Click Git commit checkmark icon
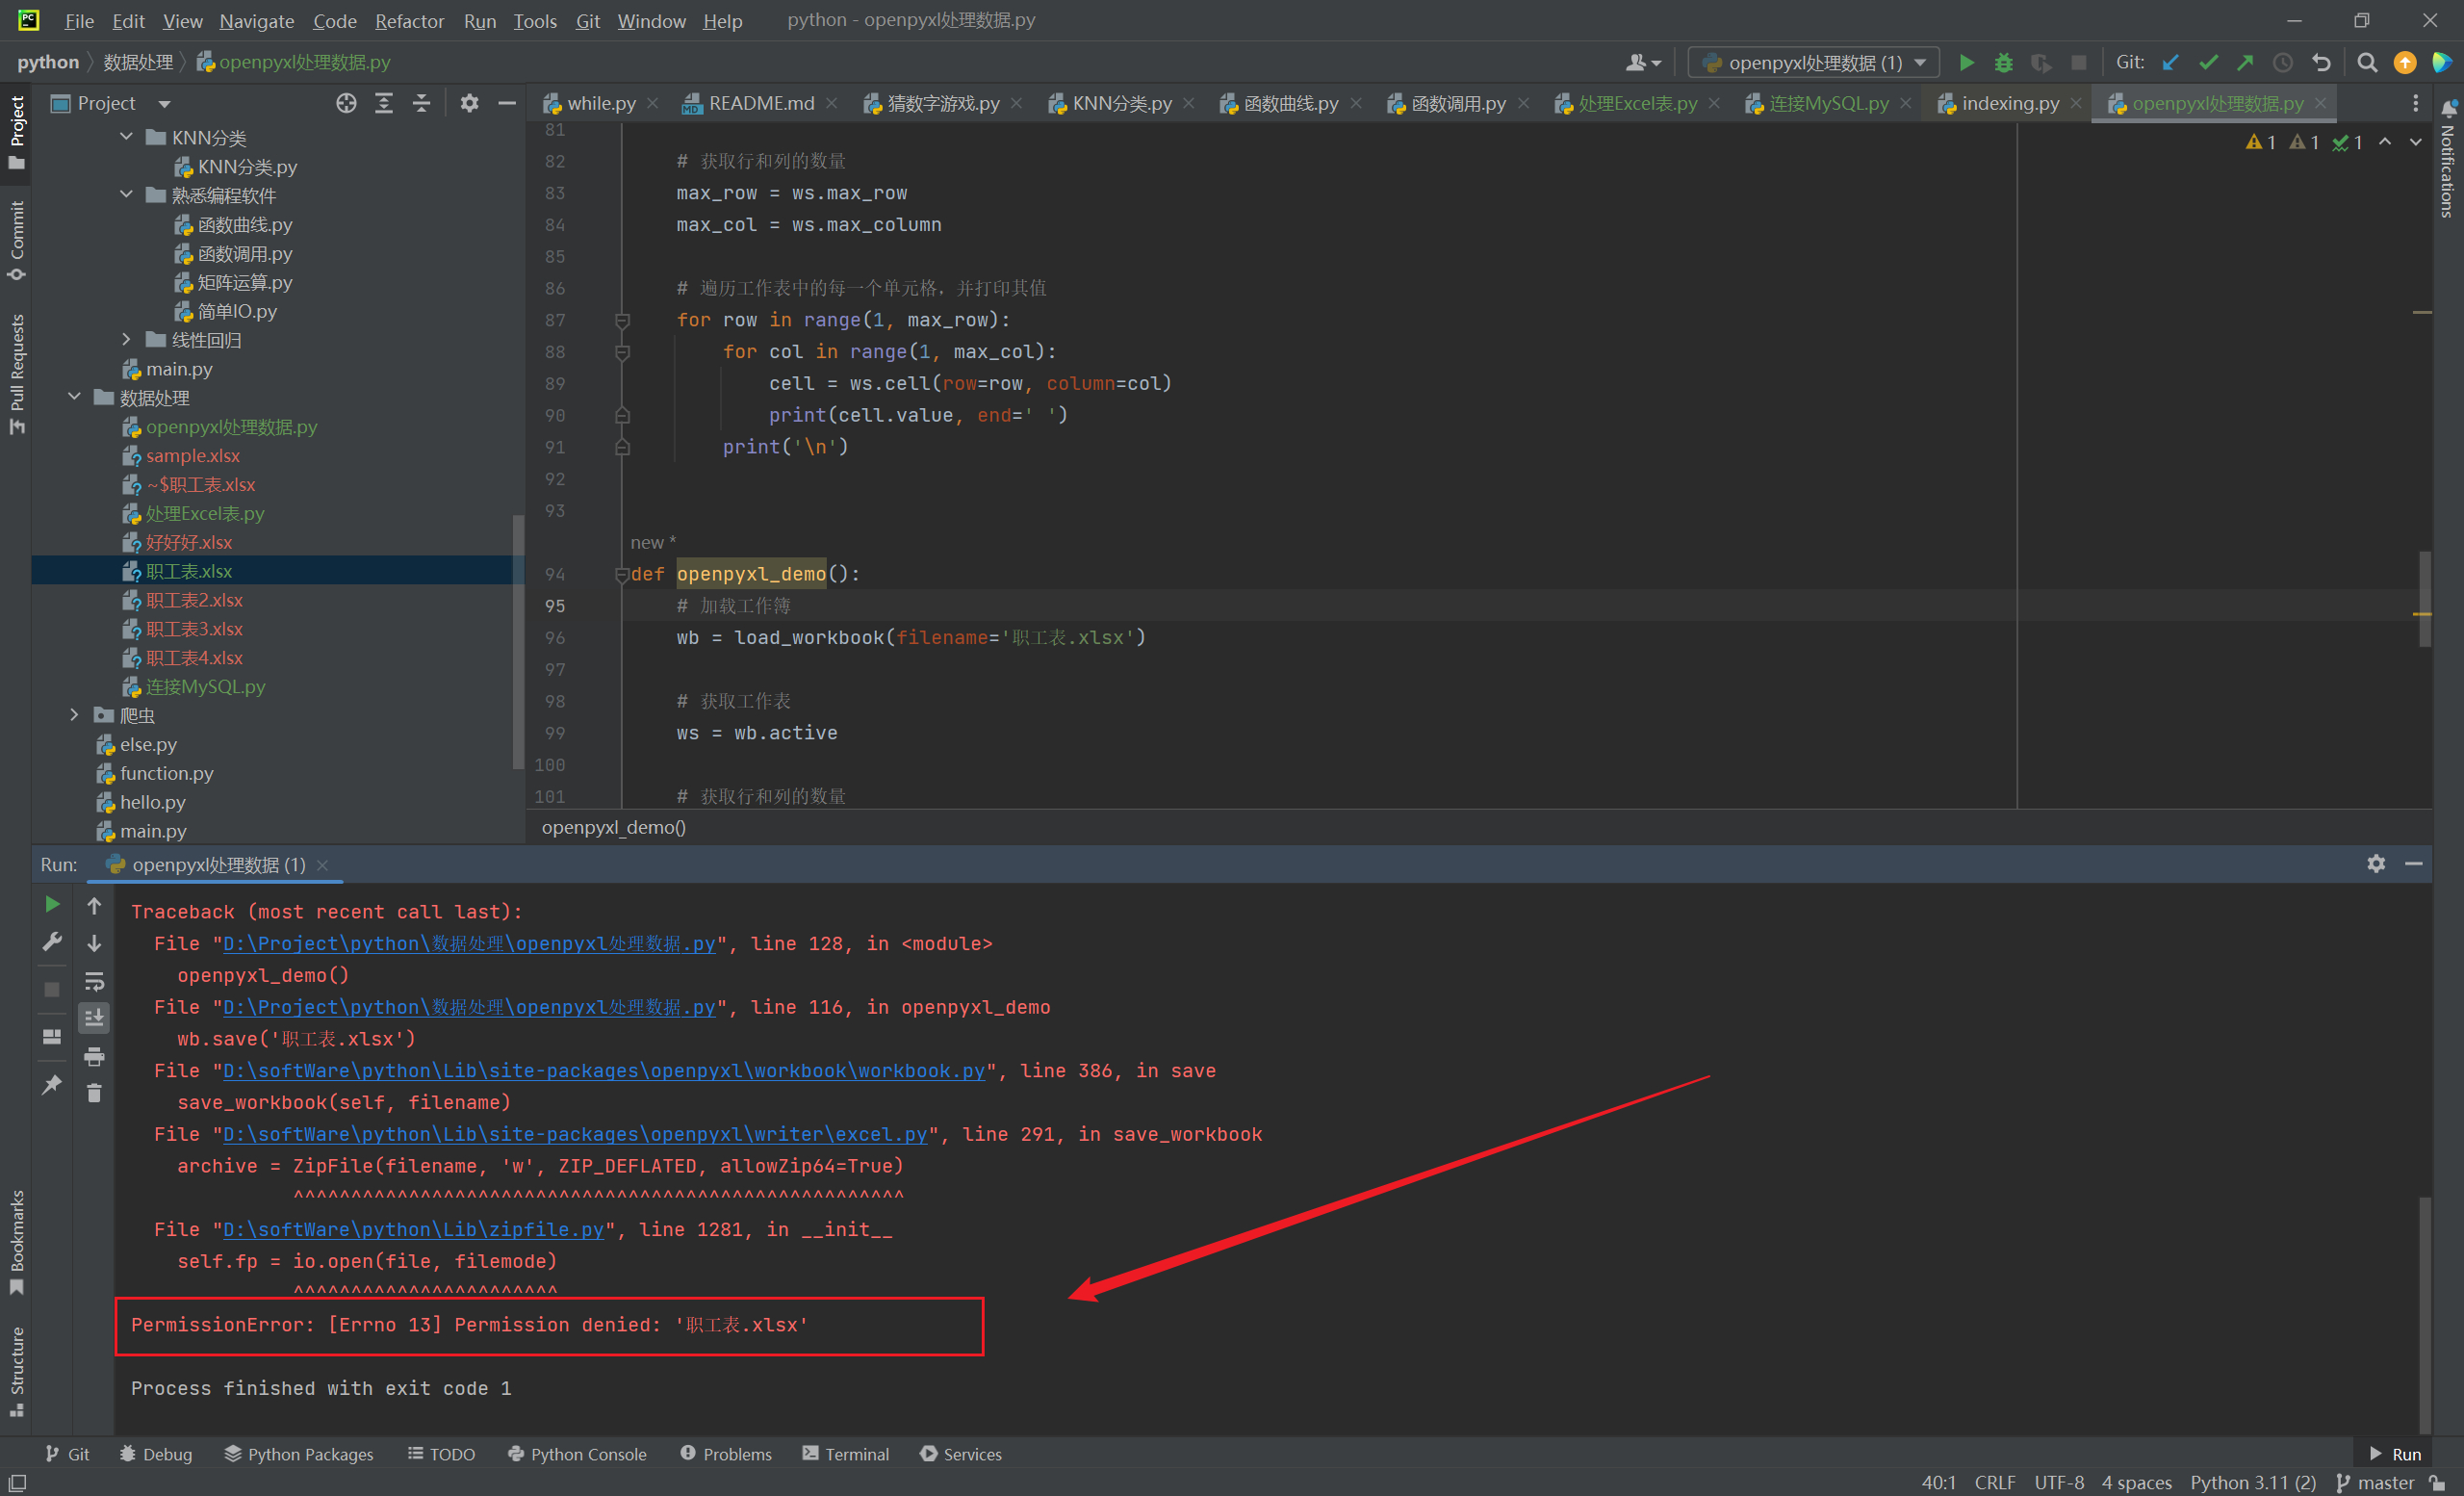This screenshot has width=2464, height=1496. click(2208, 62)
